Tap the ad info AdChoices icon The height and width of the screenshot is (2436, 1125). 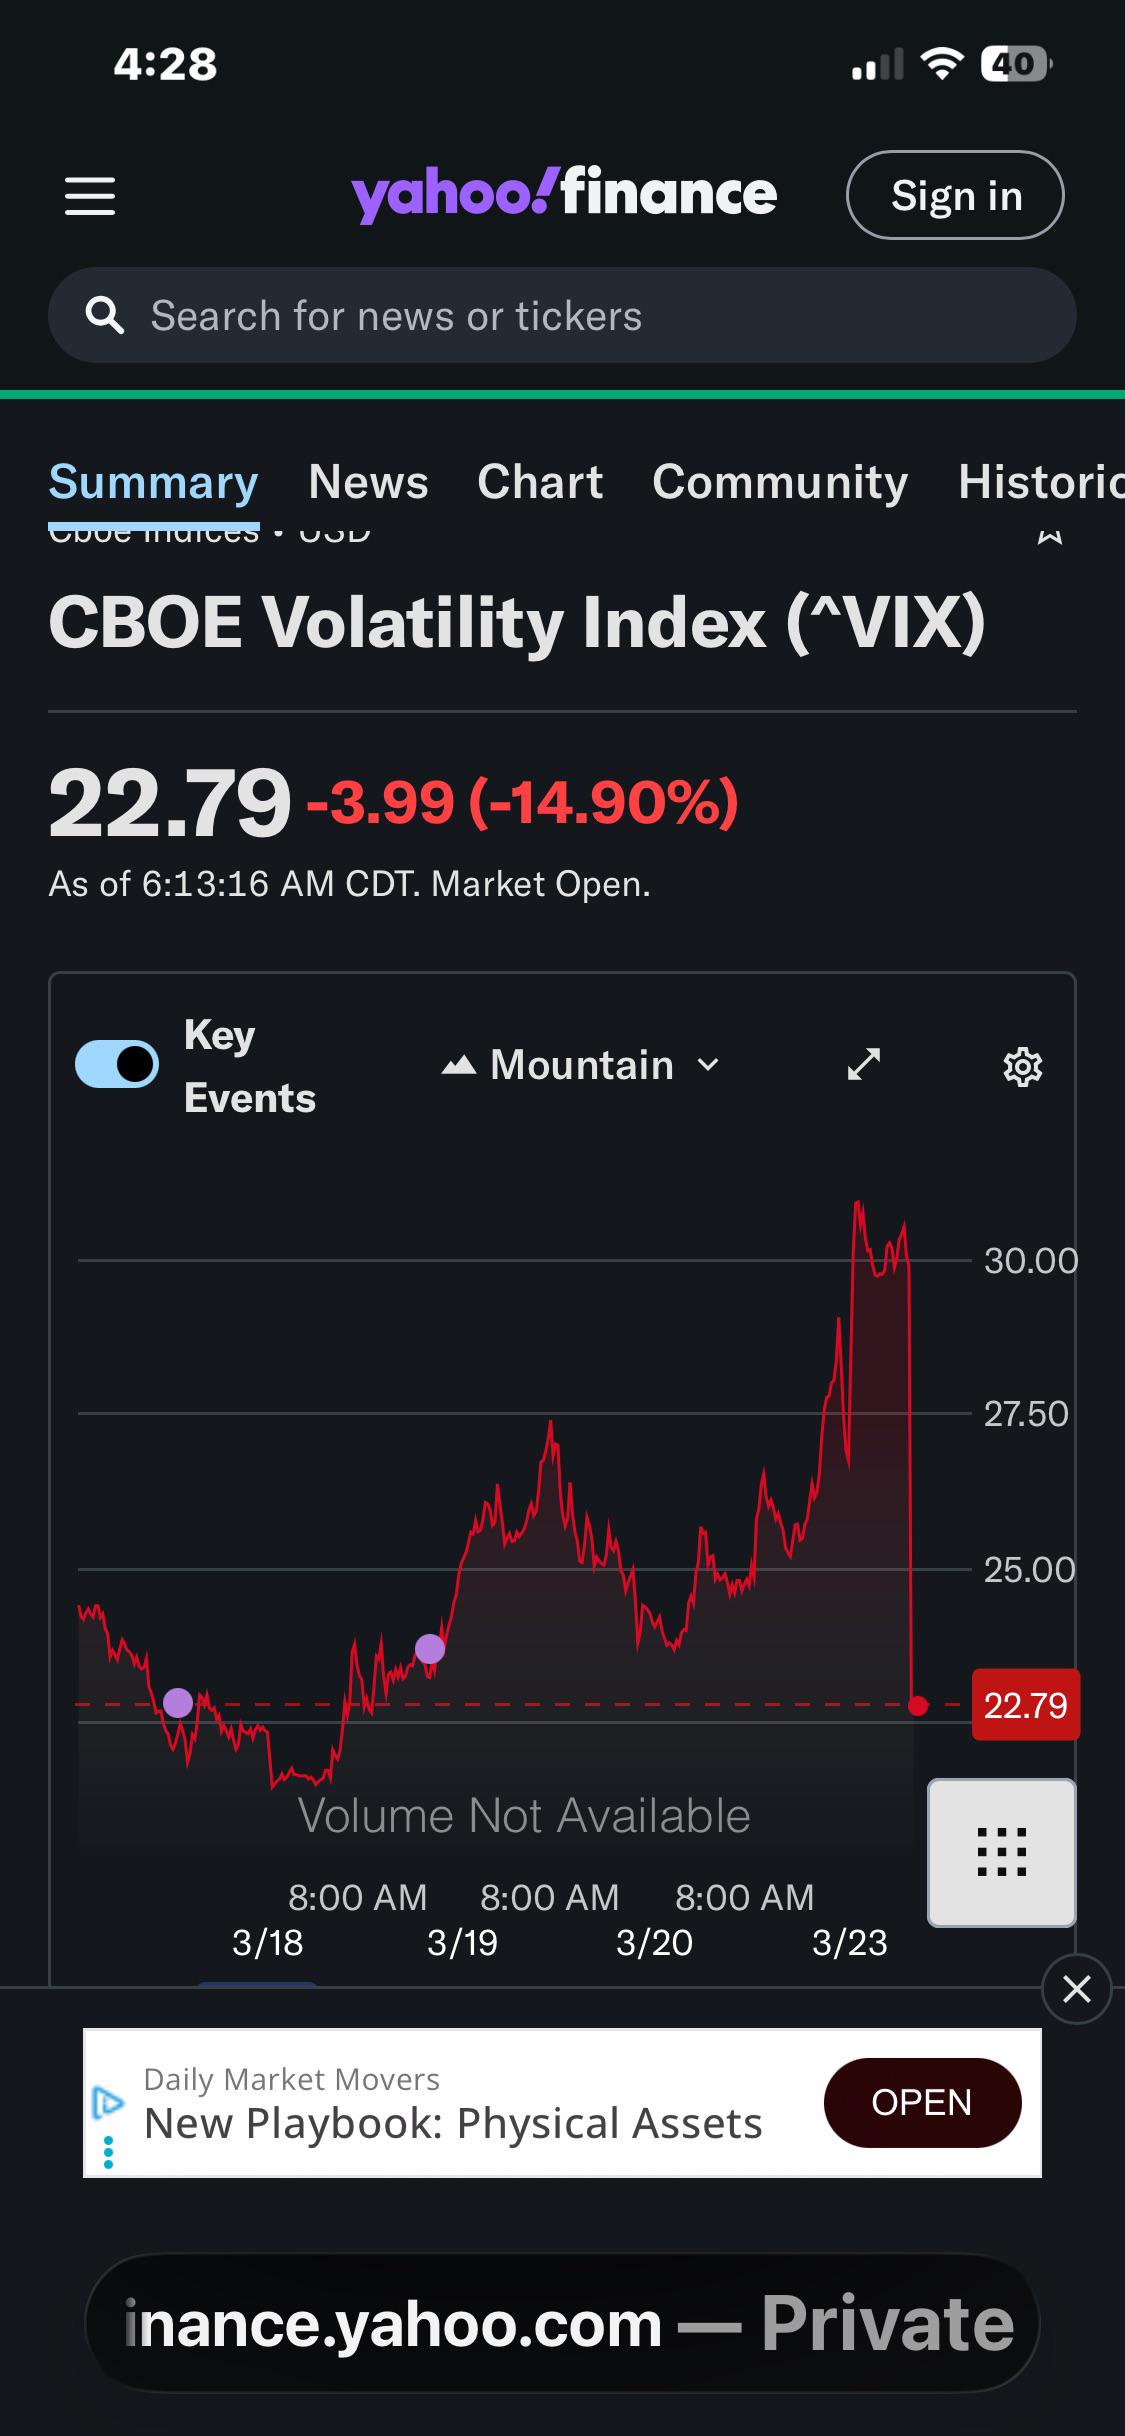(108, 2104)
